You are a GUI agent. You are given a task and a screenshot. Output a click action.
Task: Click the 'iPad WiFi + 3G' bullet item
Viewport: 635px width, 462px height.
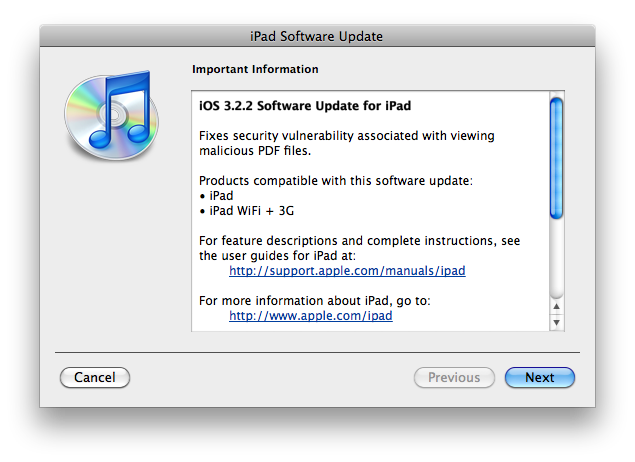coord(247,211)
